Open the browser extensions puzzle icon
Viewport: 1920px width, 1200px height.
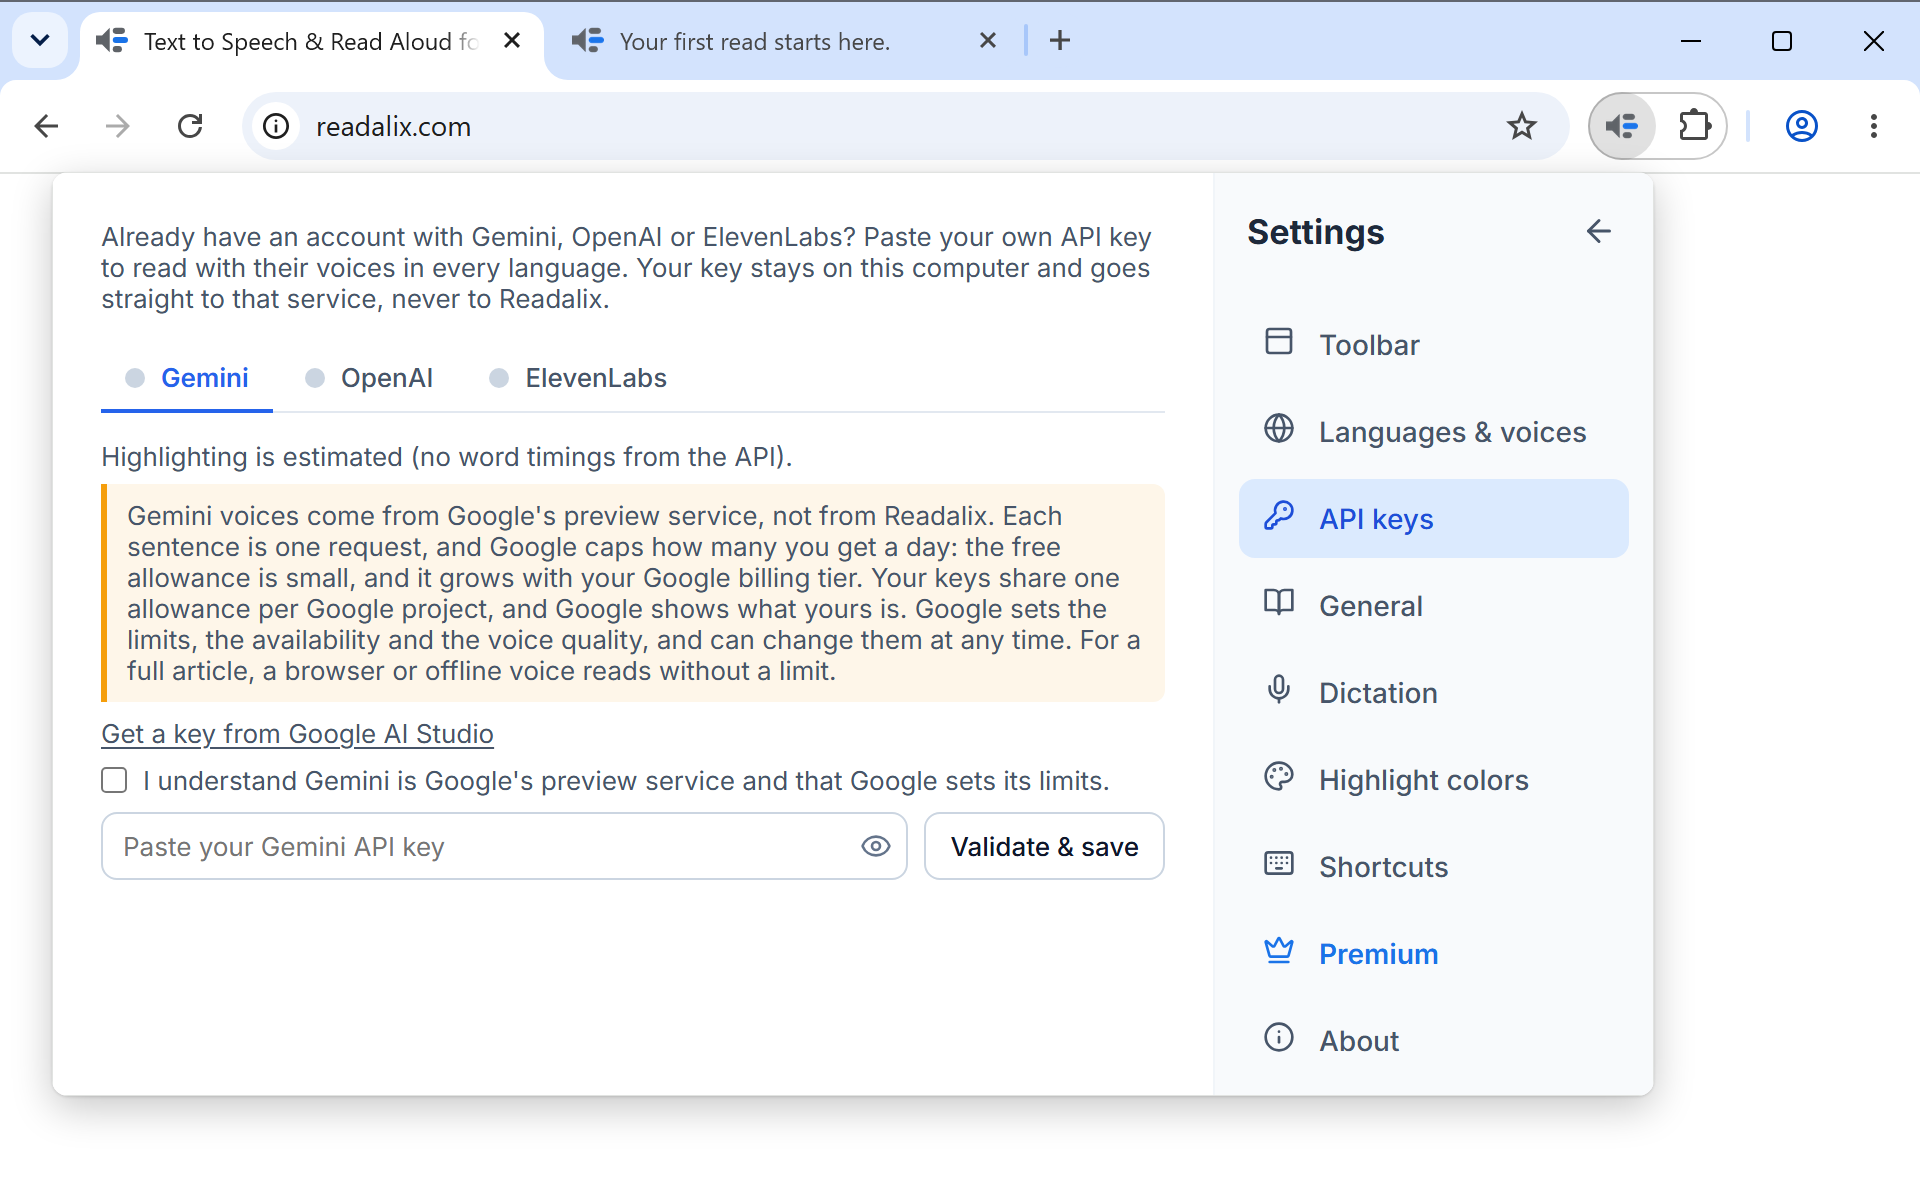(x=1694, y=126)
